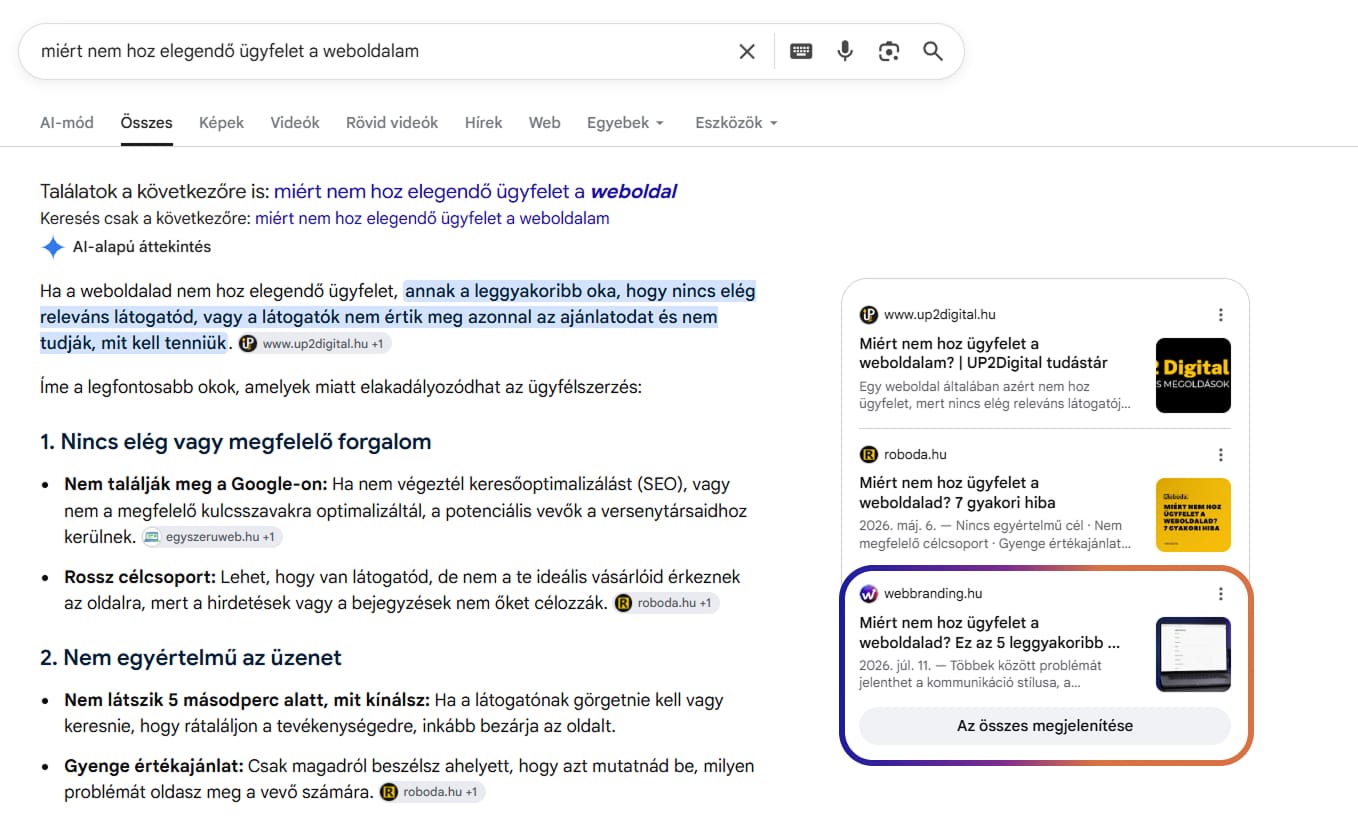Clear the search query with the X icon
This screenshot has height=820, width=1358.
[747, 51]
